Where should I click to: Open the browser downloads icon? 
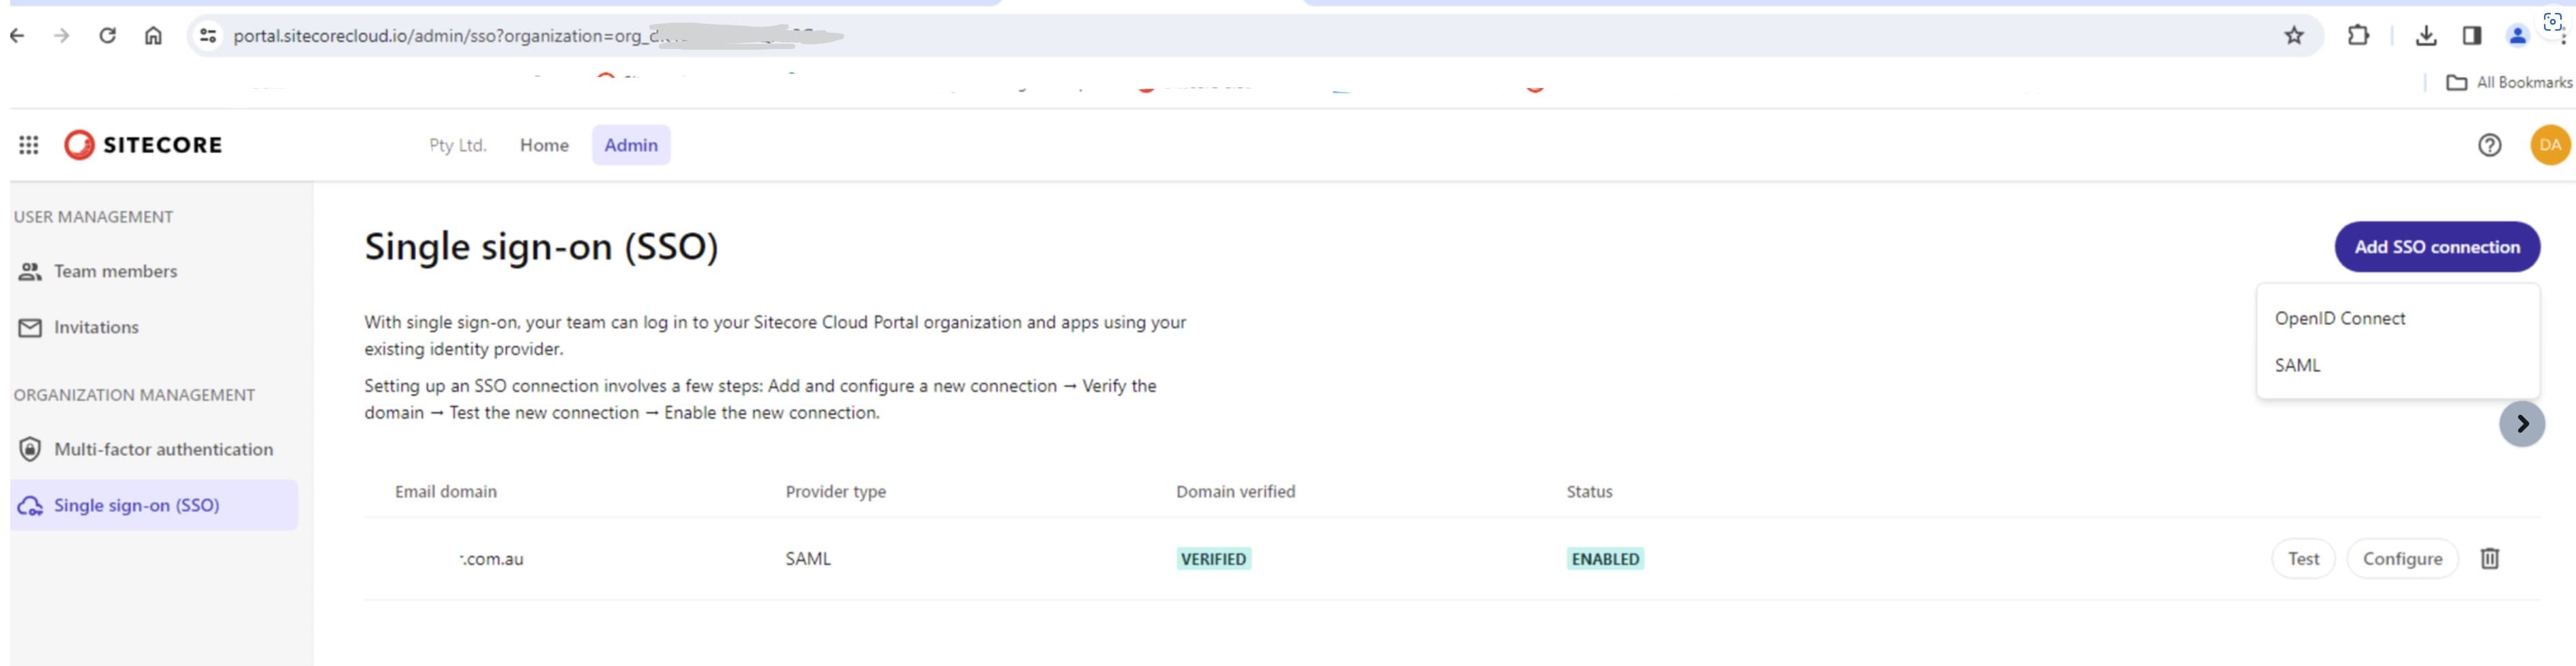point(2425,36)
